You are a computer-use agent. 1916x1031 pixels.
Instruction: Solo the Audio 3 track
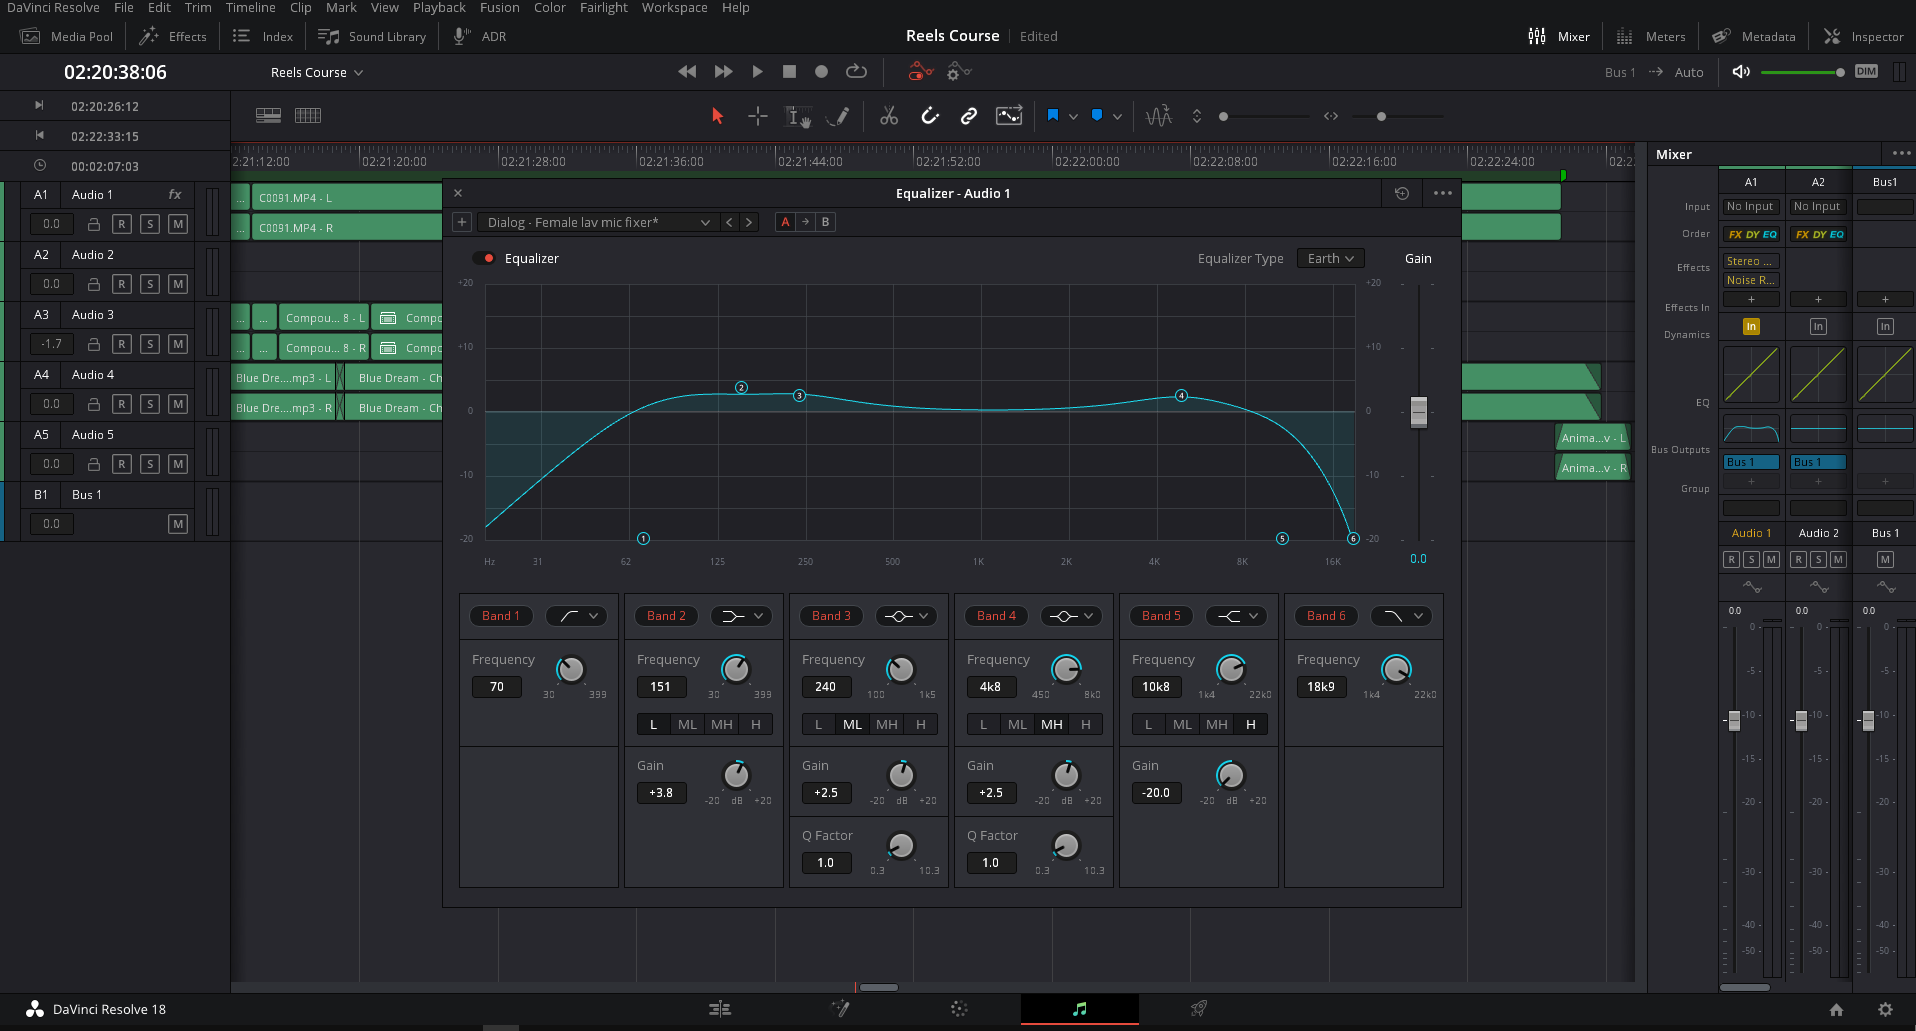[x=150, y=344]
